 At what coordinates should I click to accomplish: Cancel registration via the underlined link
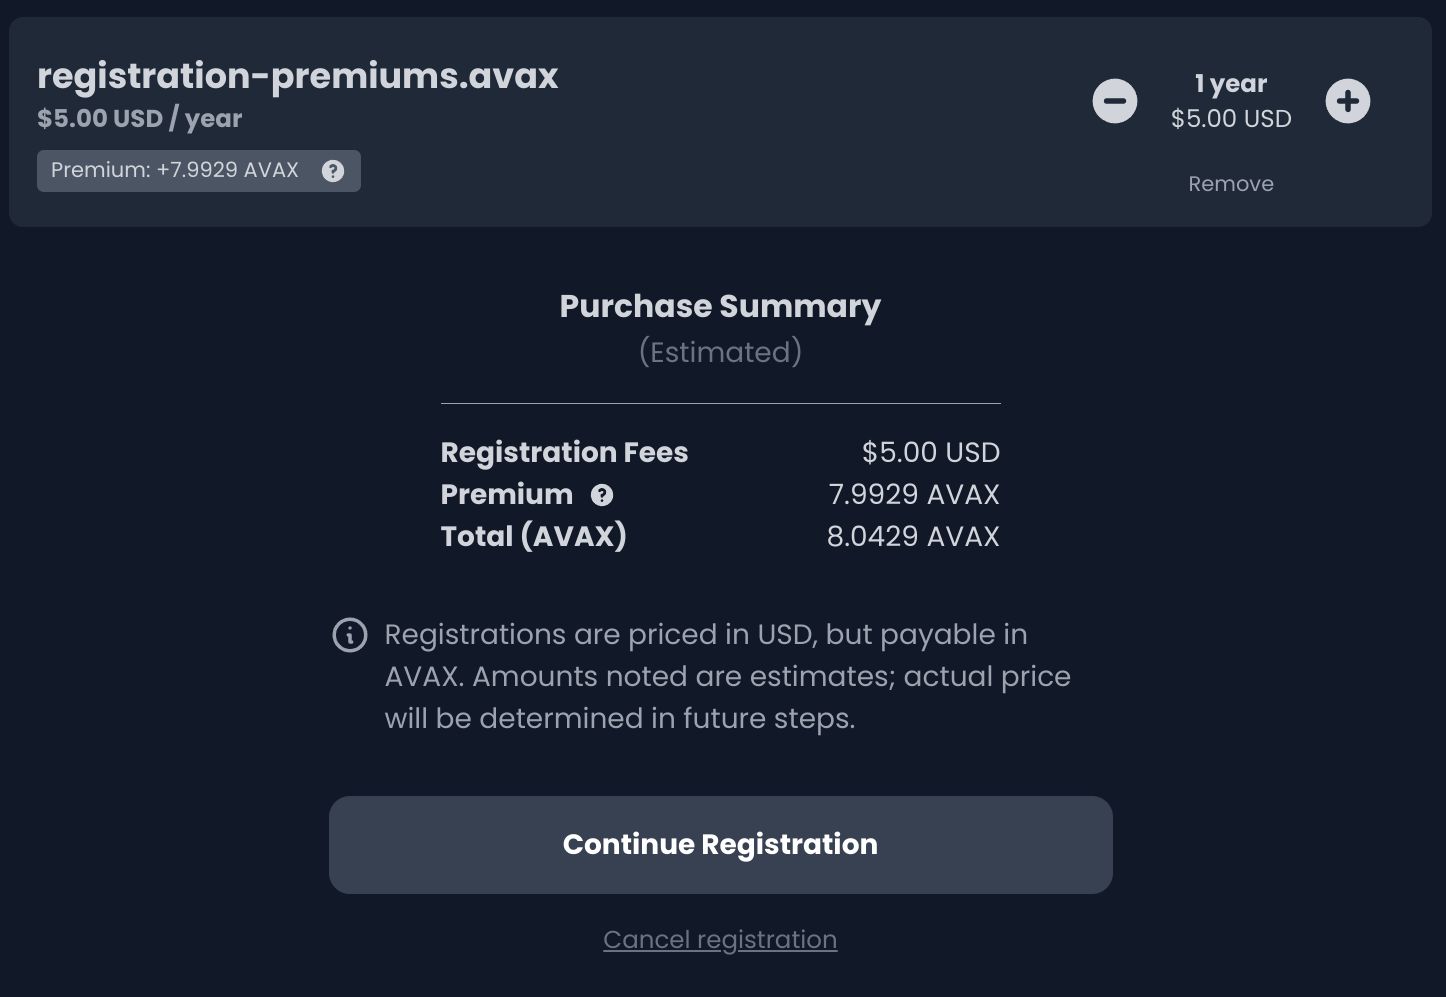720,940
